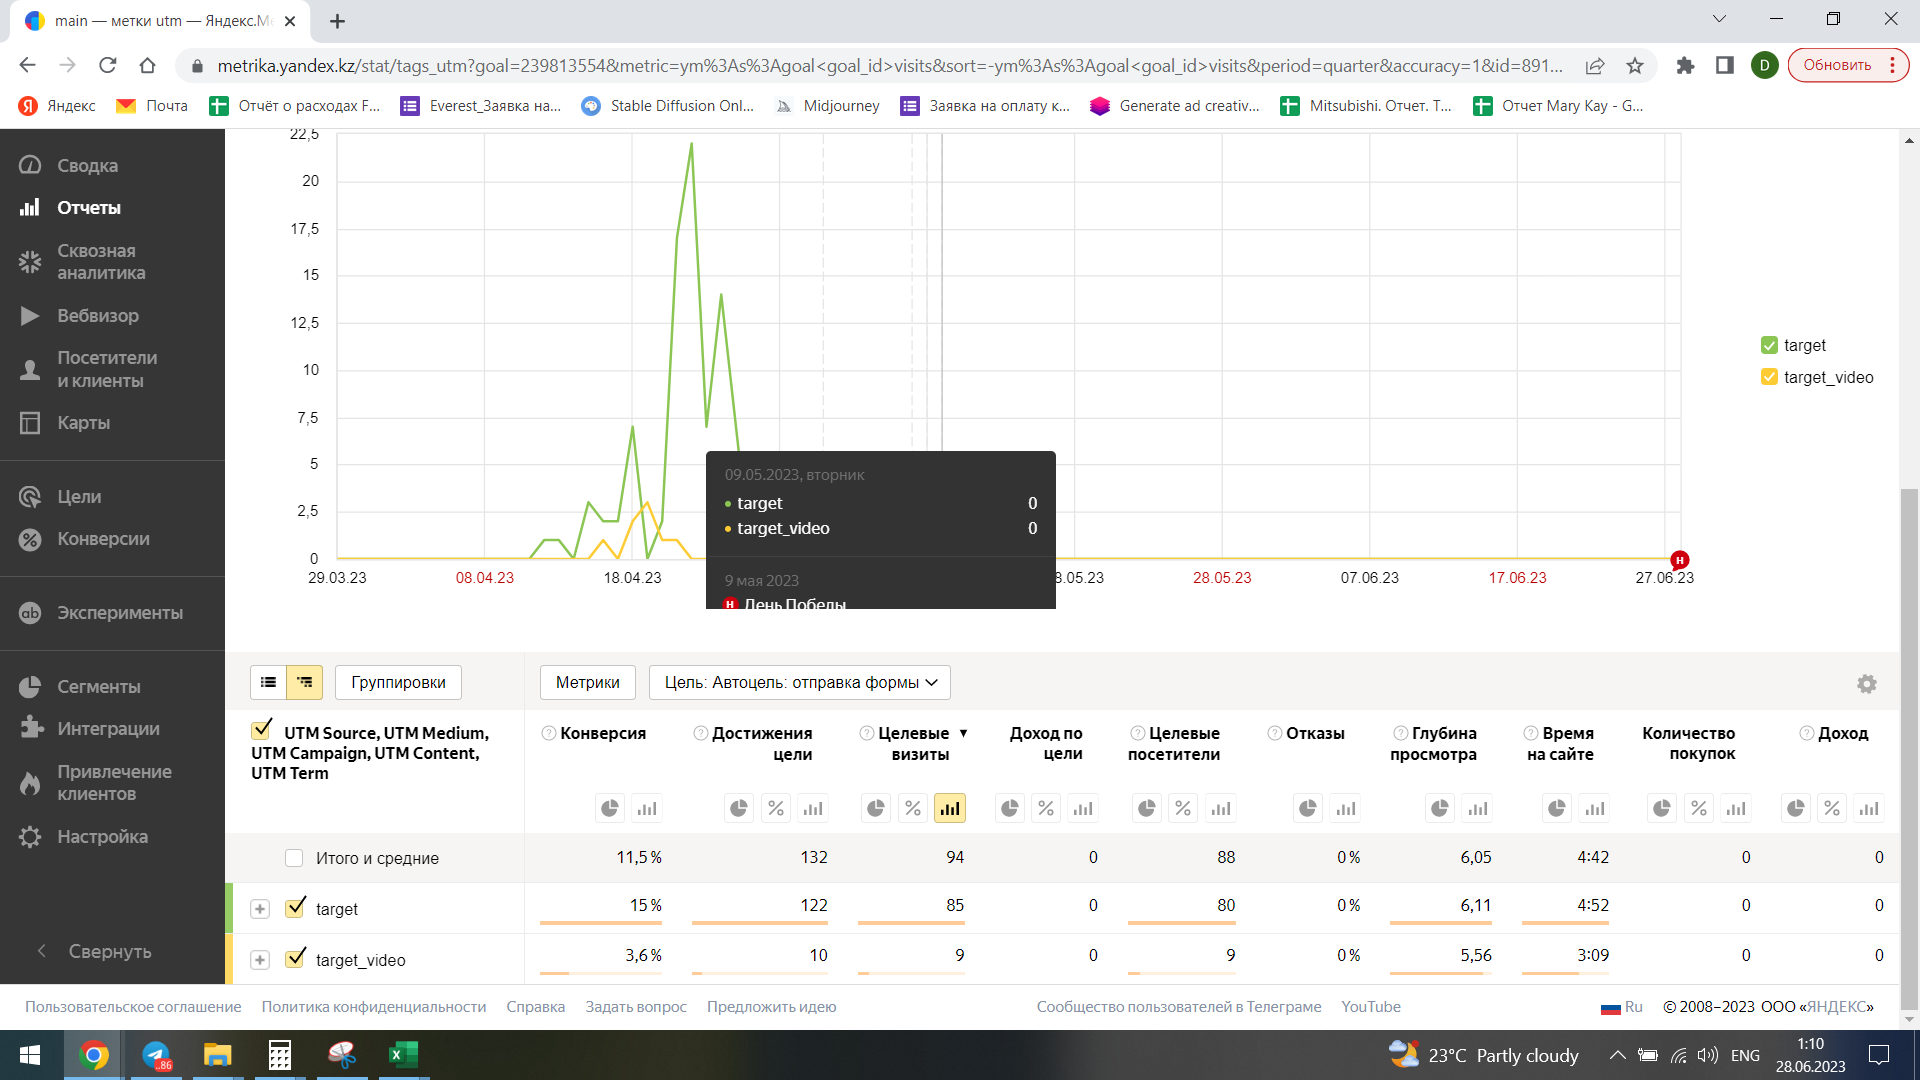Expand the target_video row
Screen dimensions: 1920x1080
click(260, 960)
